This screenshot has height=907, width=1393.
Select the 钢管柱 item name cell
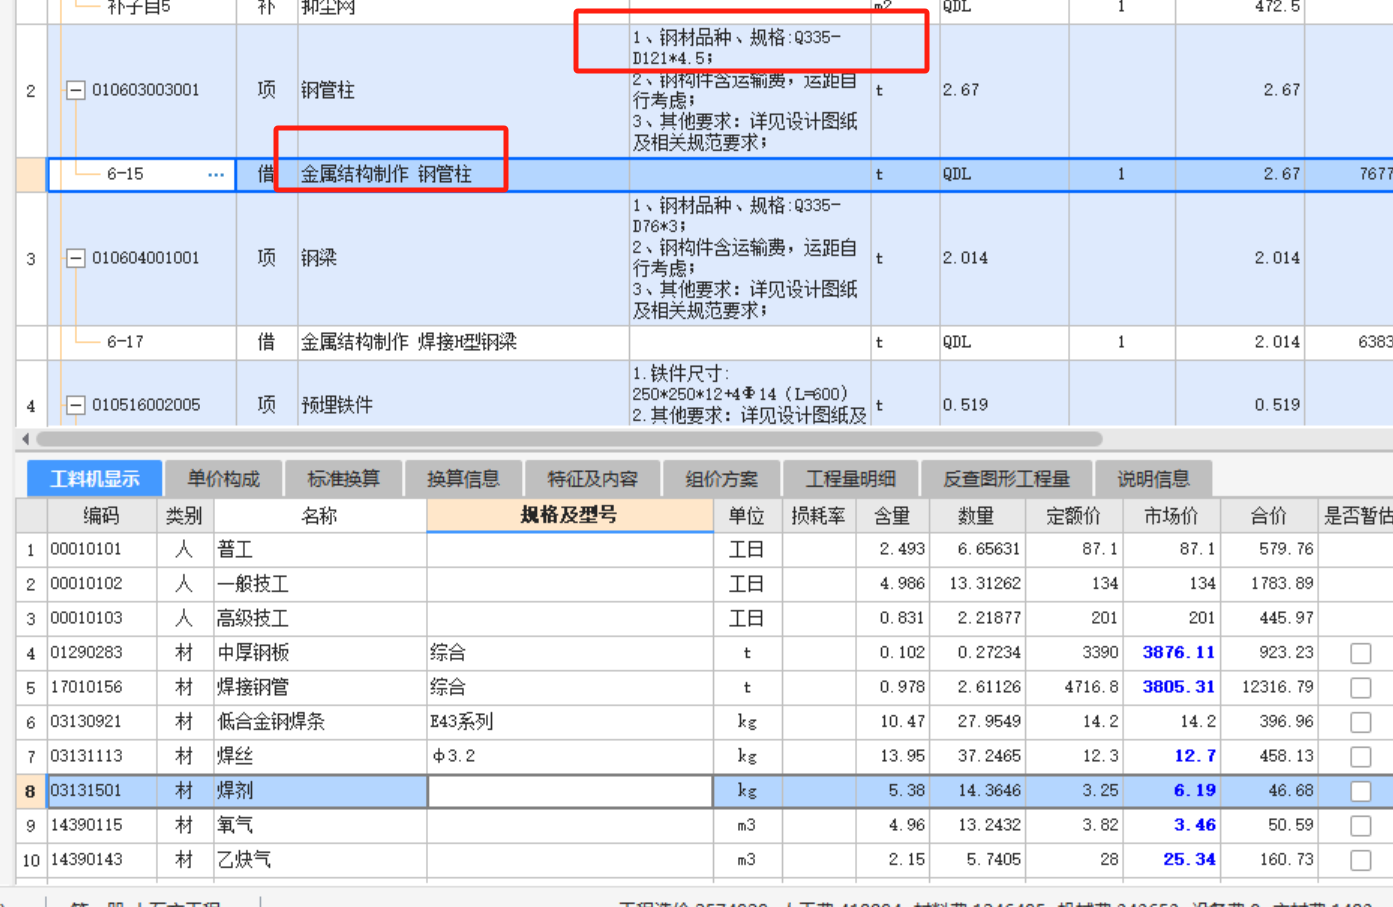(x=463, y=90)
